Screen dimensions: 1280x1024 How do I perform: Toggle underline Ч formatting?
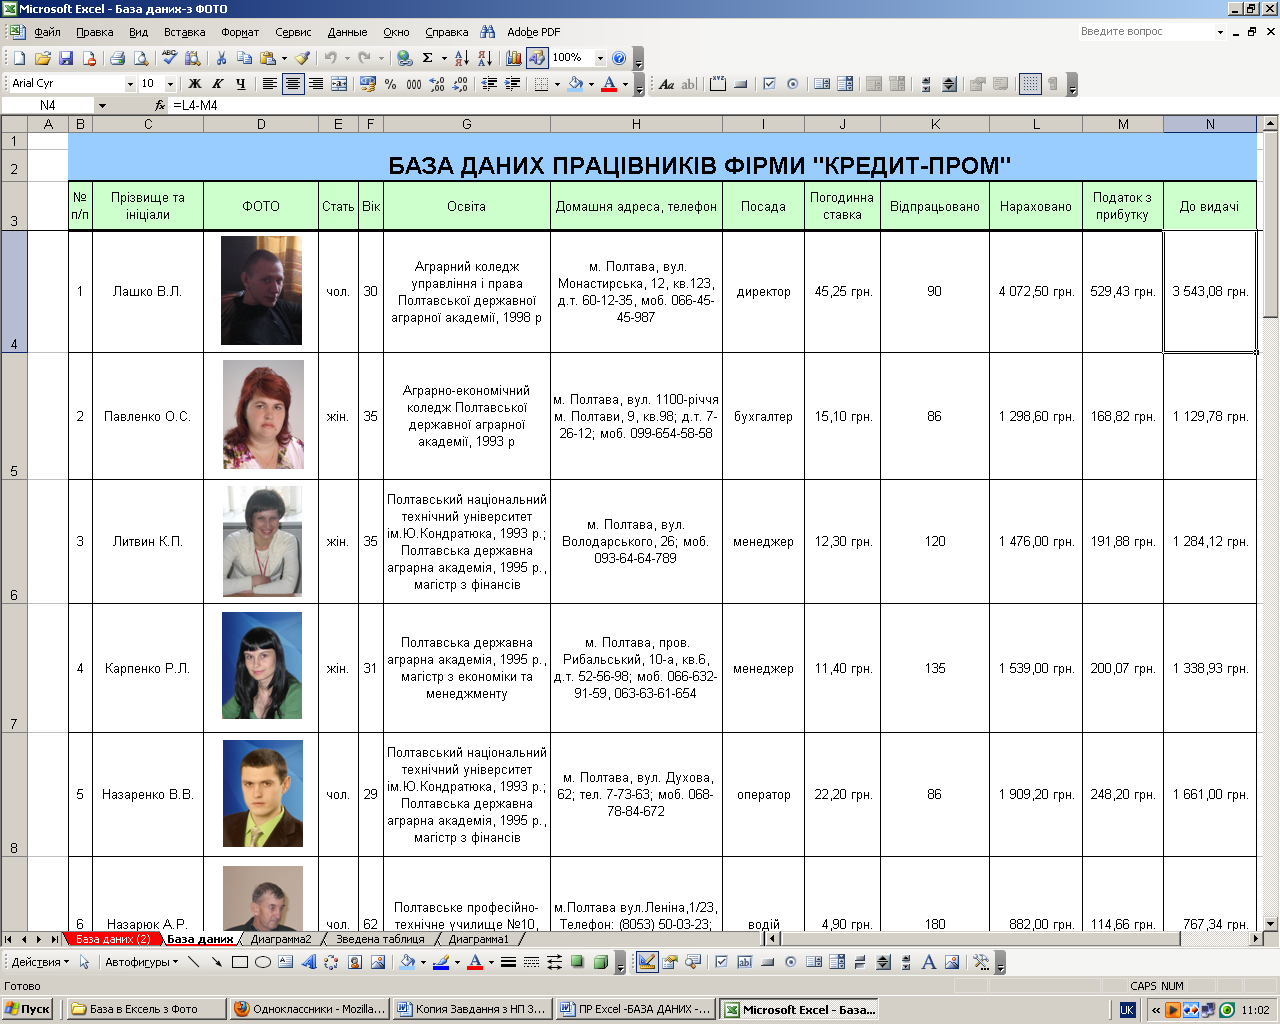coord(240,84)
